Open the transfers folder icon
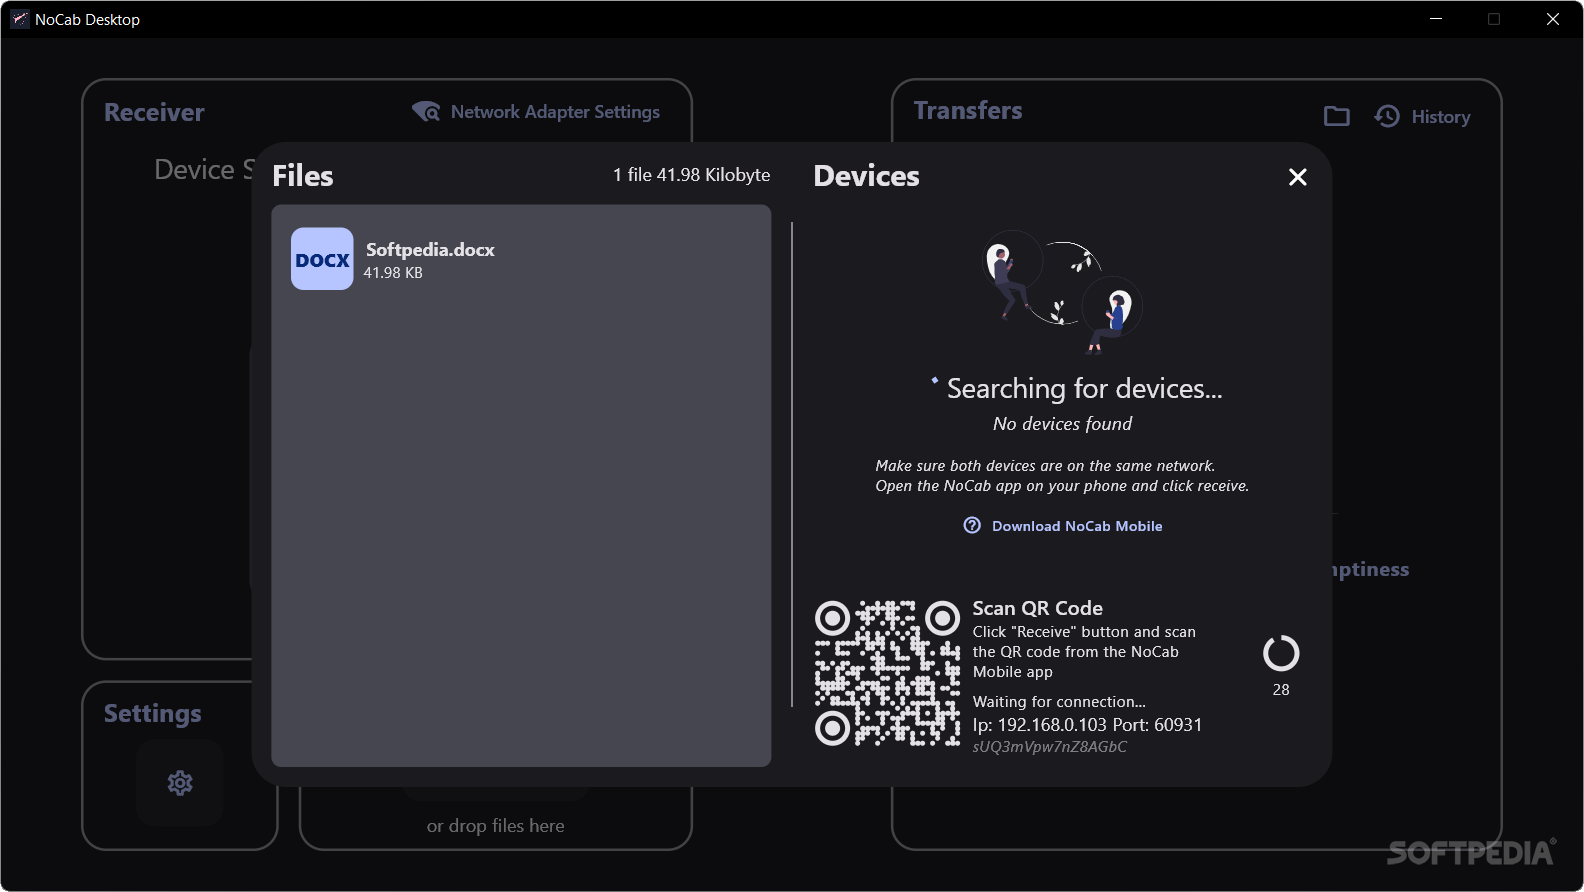 [1336, 117]
